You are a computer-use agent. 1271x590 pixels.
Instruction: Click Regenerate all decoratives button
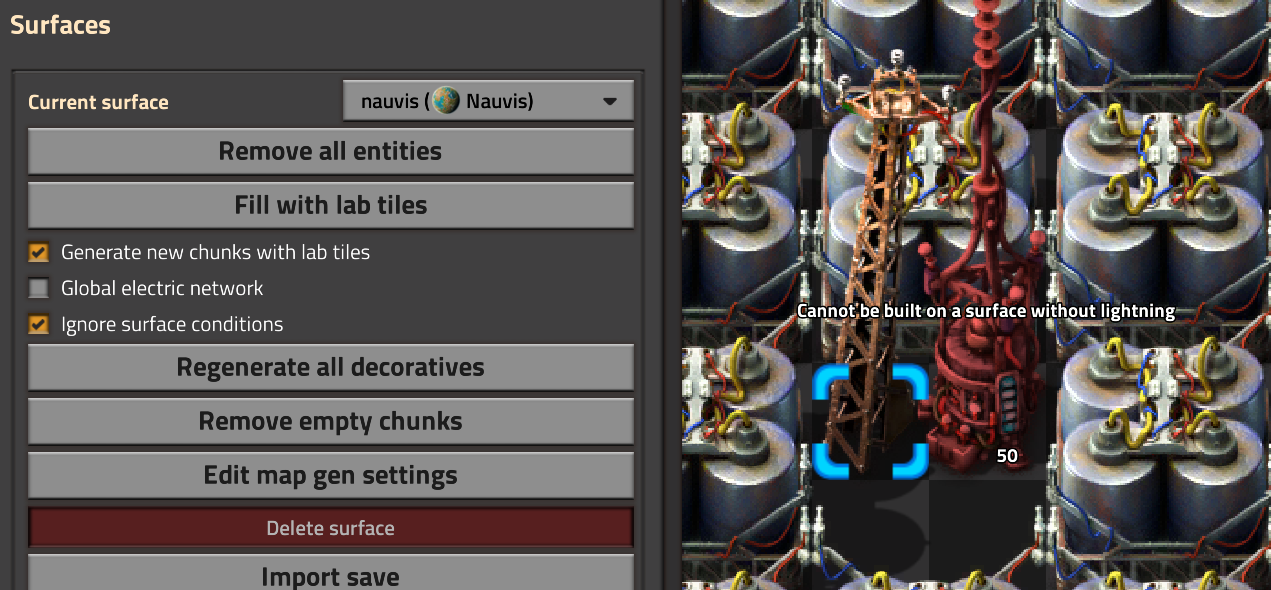point(330,367)
